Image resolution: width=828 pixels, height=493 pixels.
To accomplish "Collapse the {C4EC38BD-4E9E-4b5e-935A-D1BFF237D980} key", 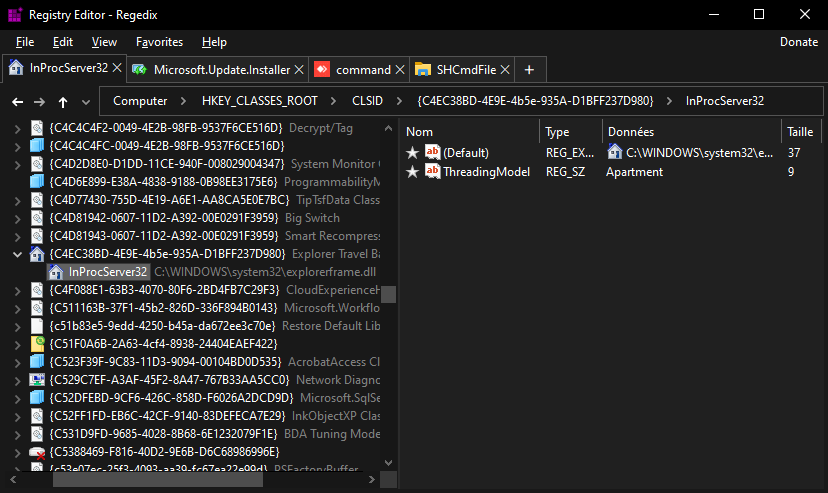I will (x=17, y=254).
